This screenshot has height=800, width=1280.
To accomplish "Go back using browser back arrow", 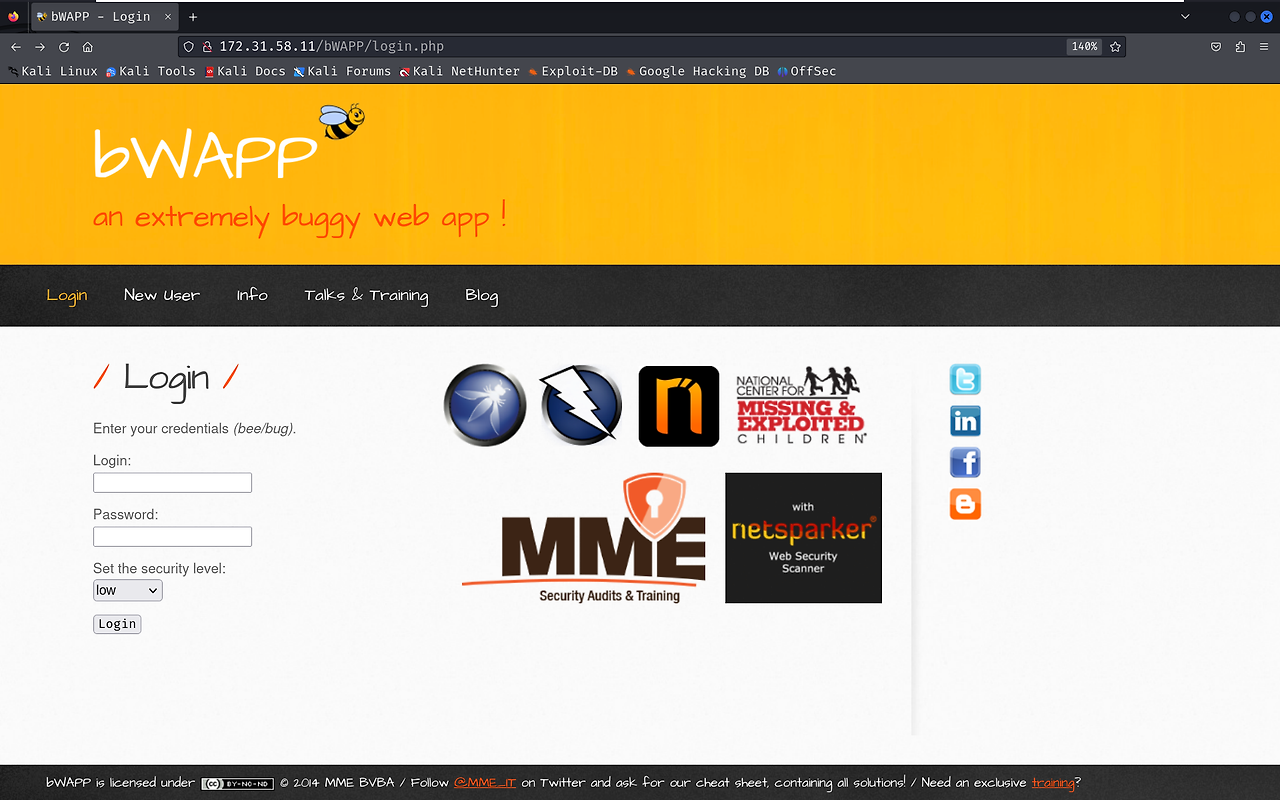I will [x=15, y=47].
